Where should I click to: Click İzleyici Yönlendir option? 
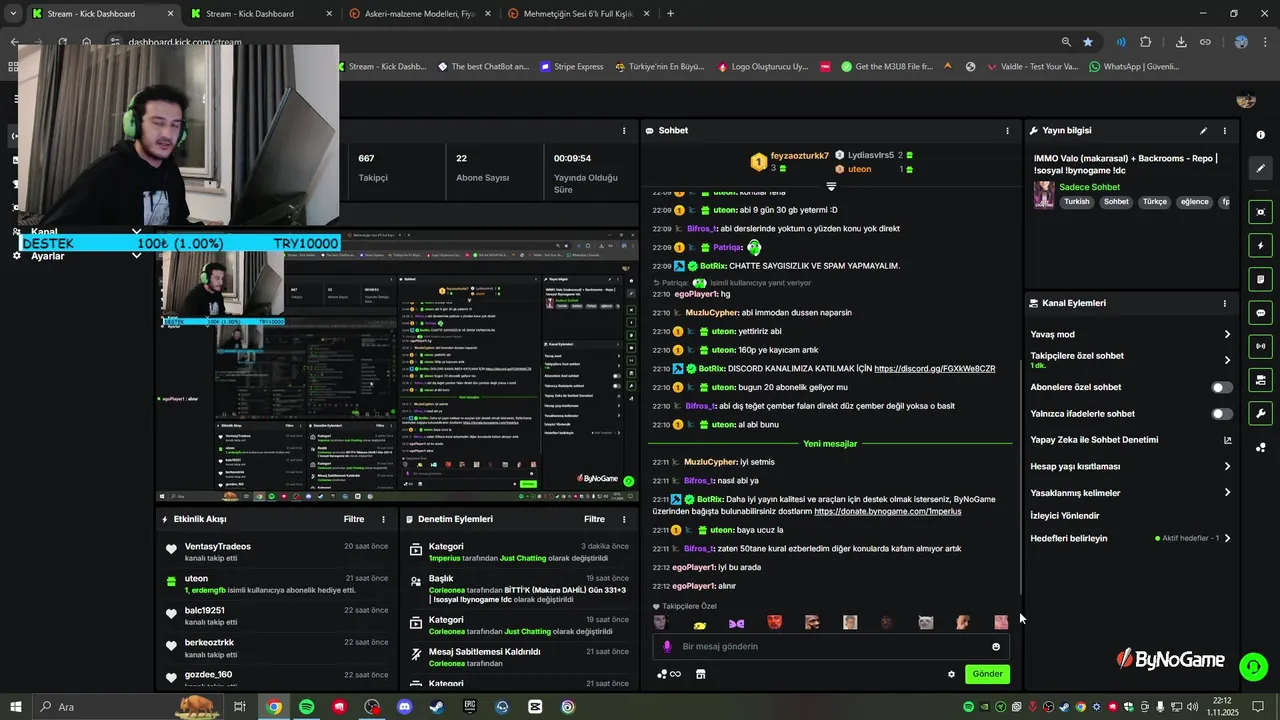pos(1065,516)
